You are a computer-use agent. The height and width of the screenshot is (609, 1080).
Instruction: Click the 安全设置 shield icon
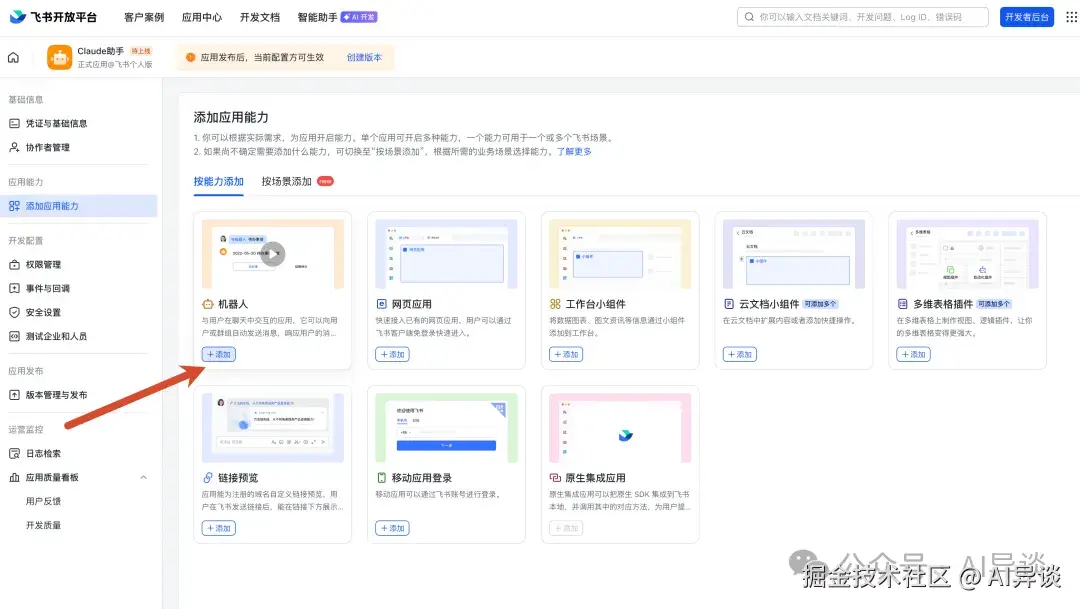point(14,312)
